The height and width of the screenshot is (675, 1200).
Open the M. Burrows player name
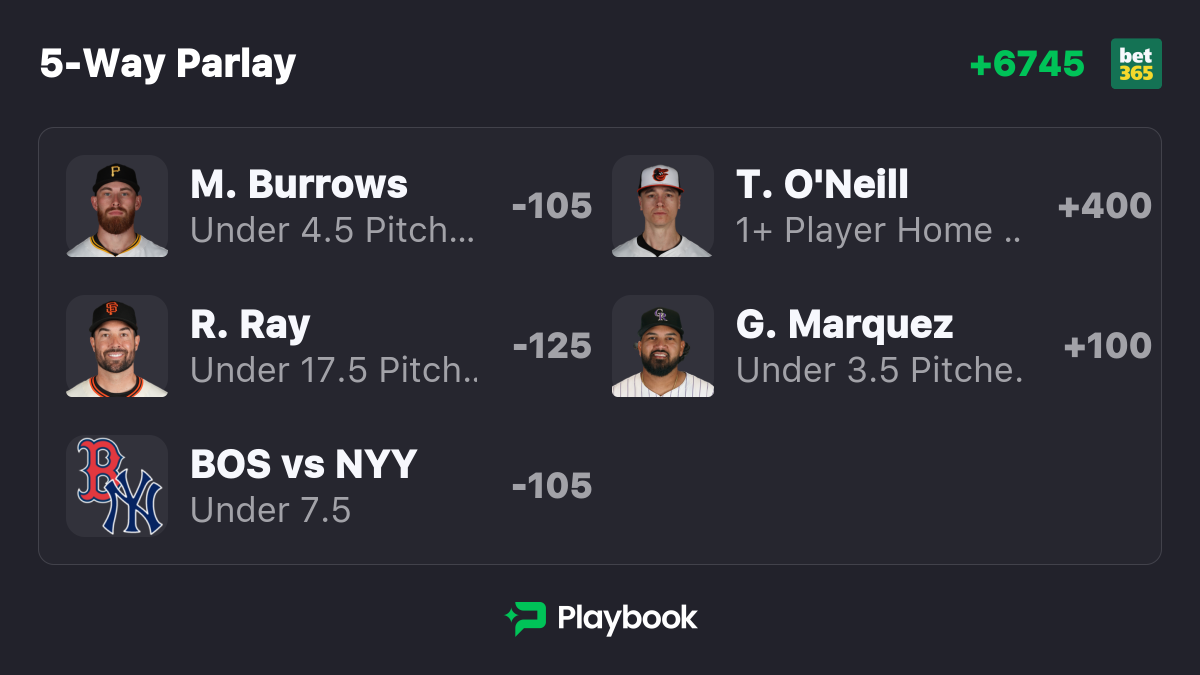tap(299, 184)
